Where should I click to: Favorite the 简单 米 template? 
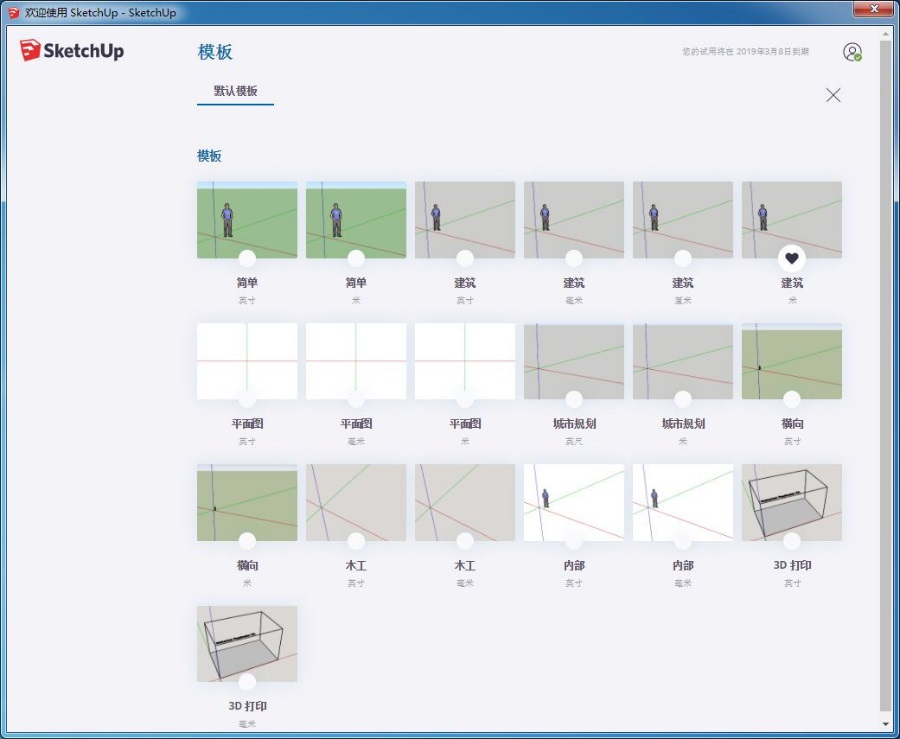[356, 258]
